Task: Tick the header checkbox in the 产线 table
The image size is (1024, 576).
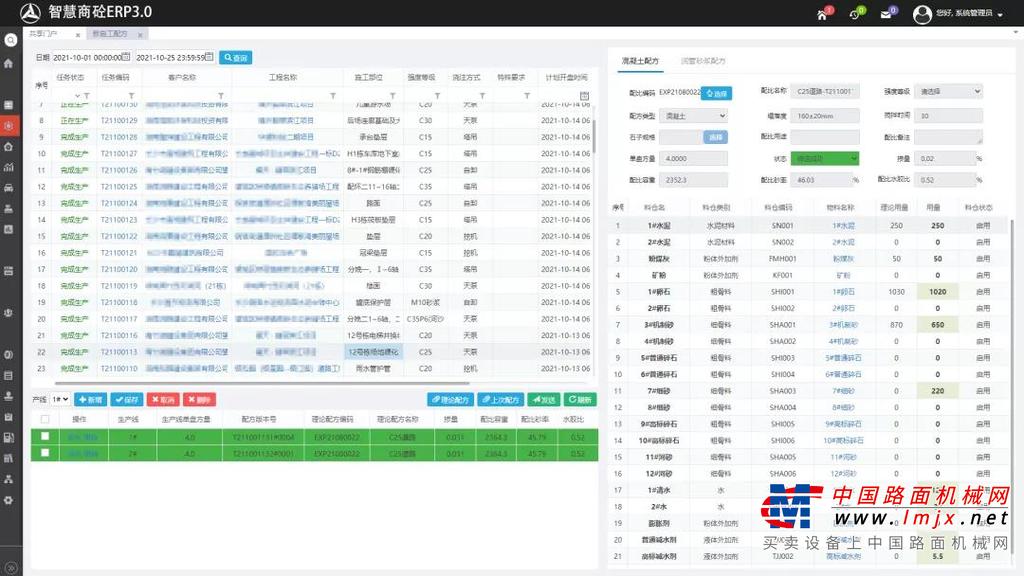Action: click(x=45, y=419)
